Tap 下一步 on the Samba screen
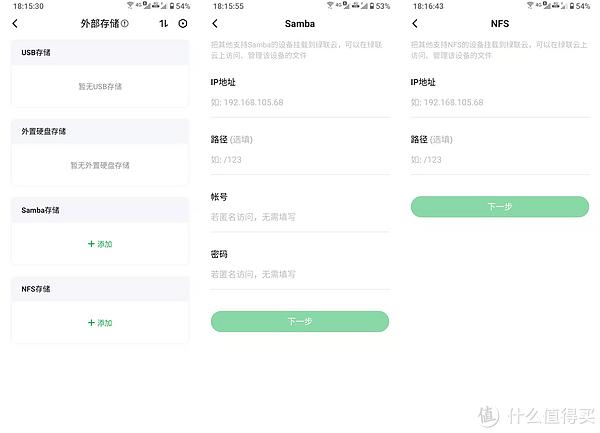600x433 pixels. click(300, 321)
